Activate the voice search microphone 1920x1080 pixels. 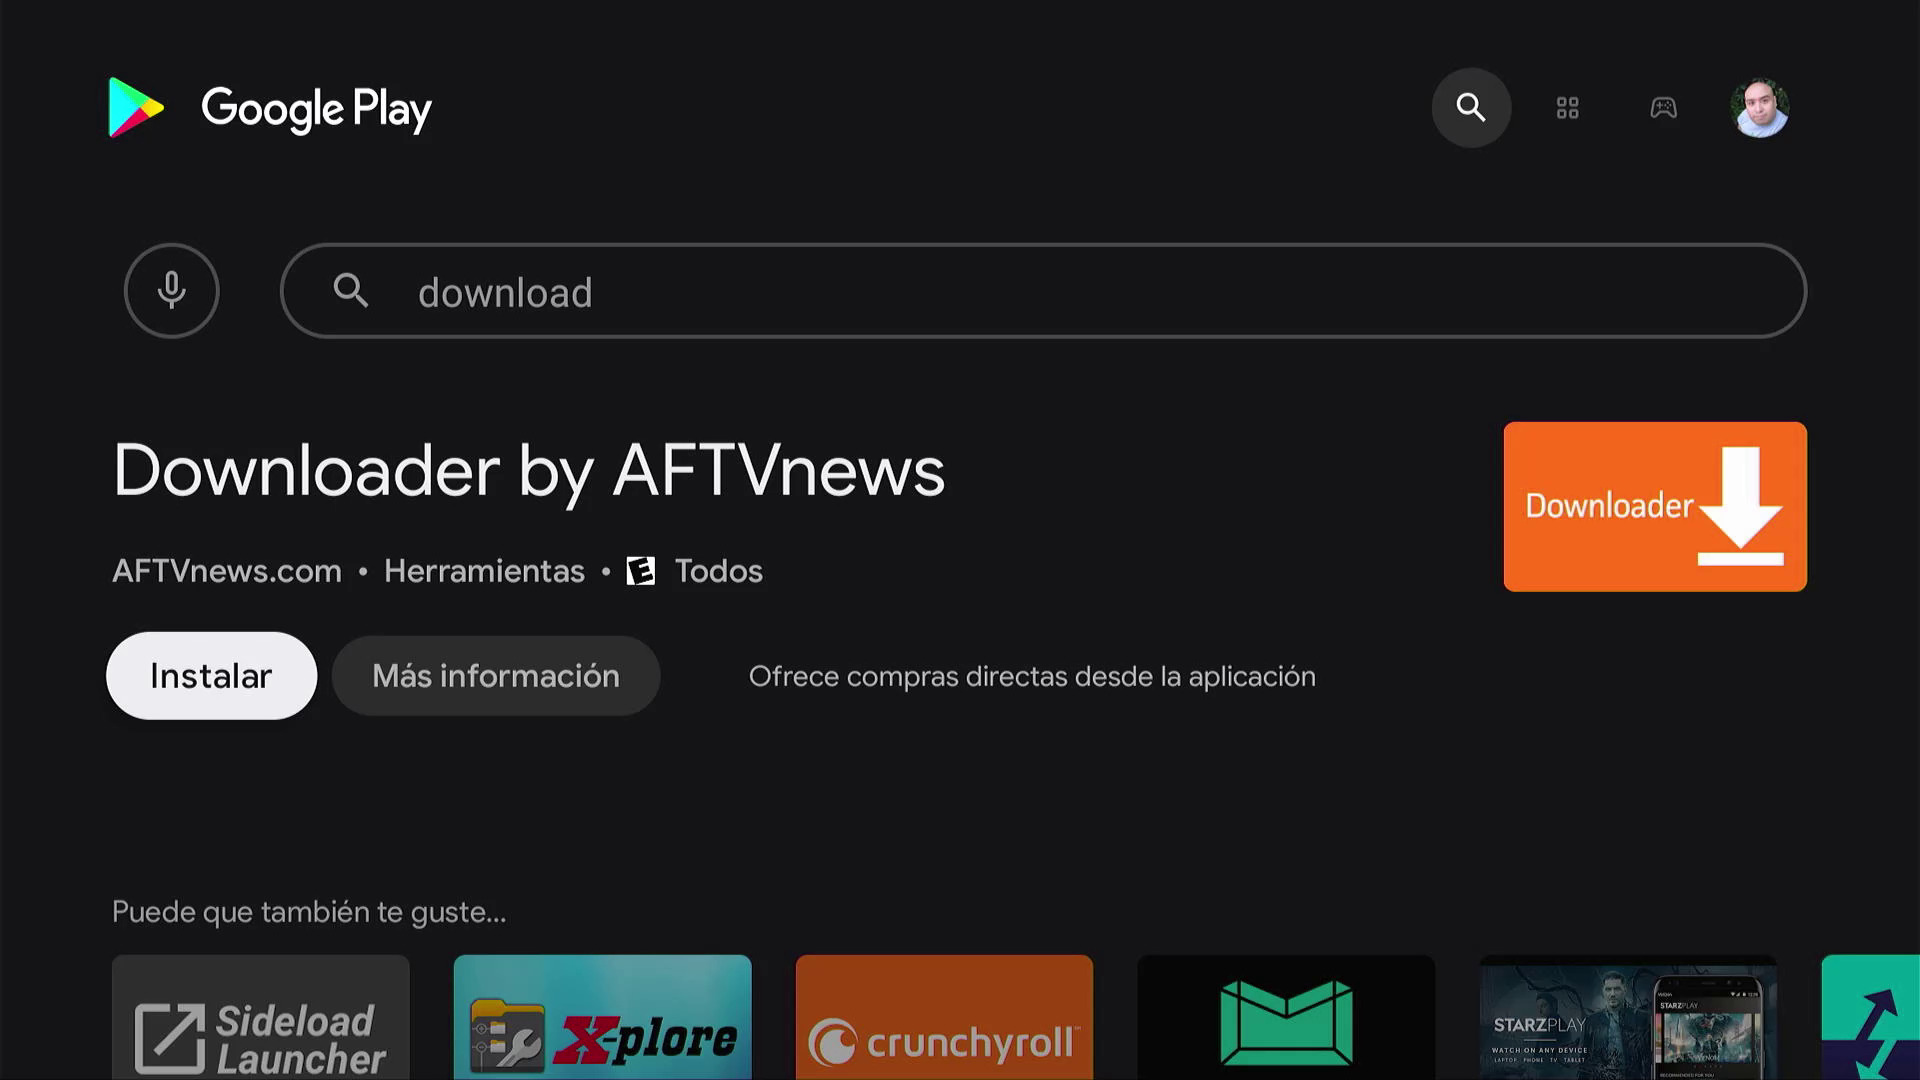(172, 291)
